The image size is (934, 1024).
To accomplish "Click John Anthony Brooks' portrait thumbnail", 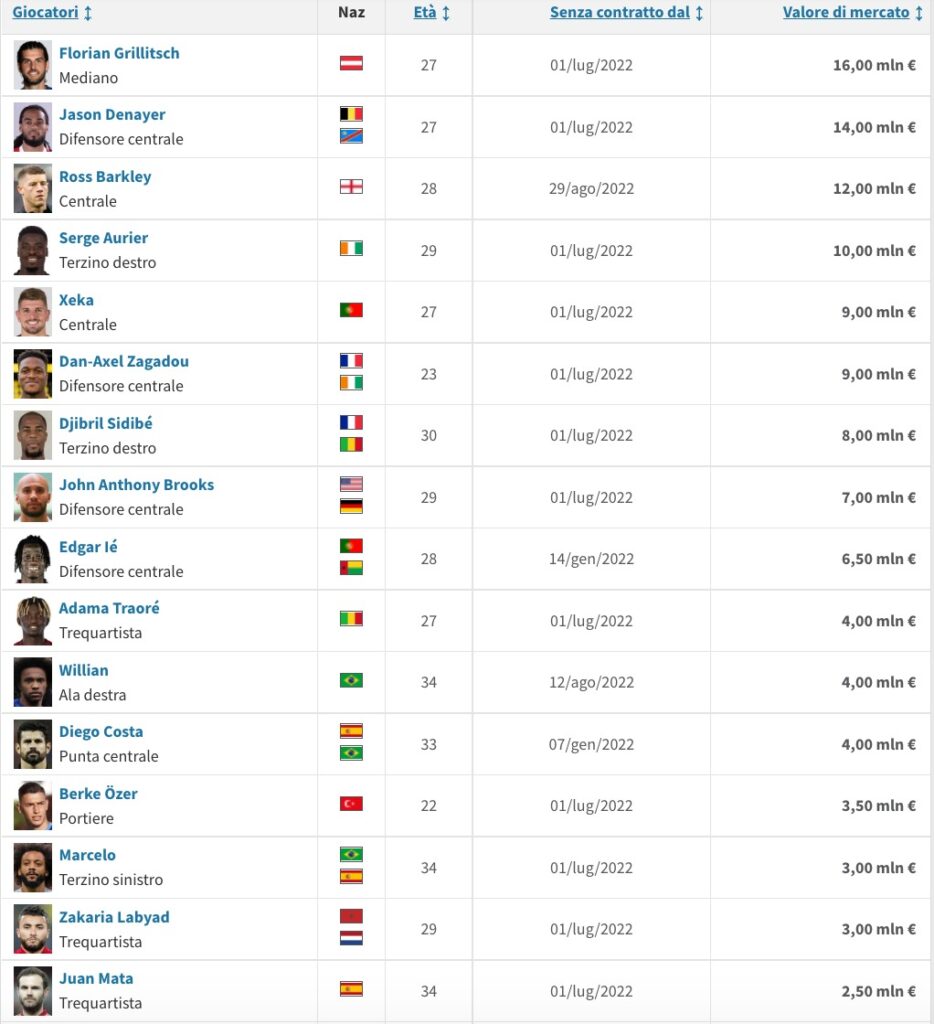I will click(32, 497).
